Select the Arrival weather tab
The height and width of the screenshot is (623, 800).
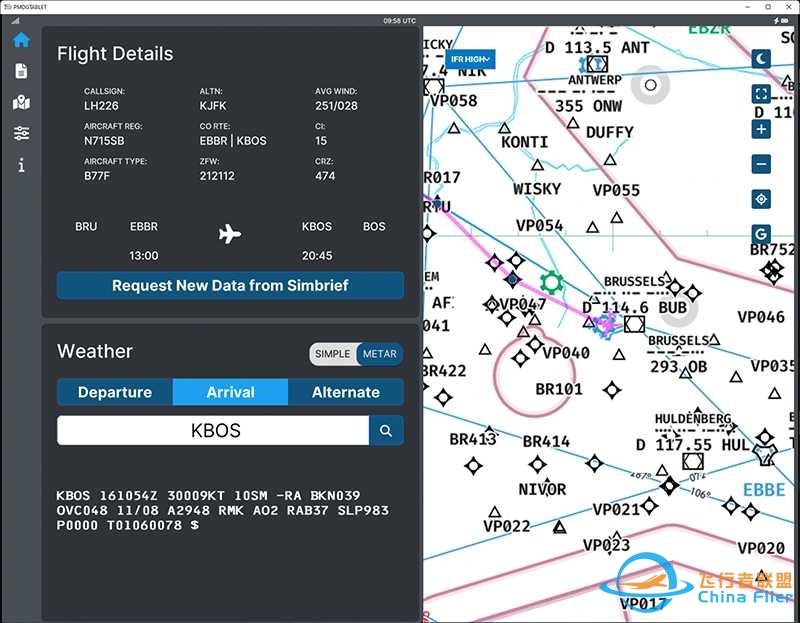point(230,392)
